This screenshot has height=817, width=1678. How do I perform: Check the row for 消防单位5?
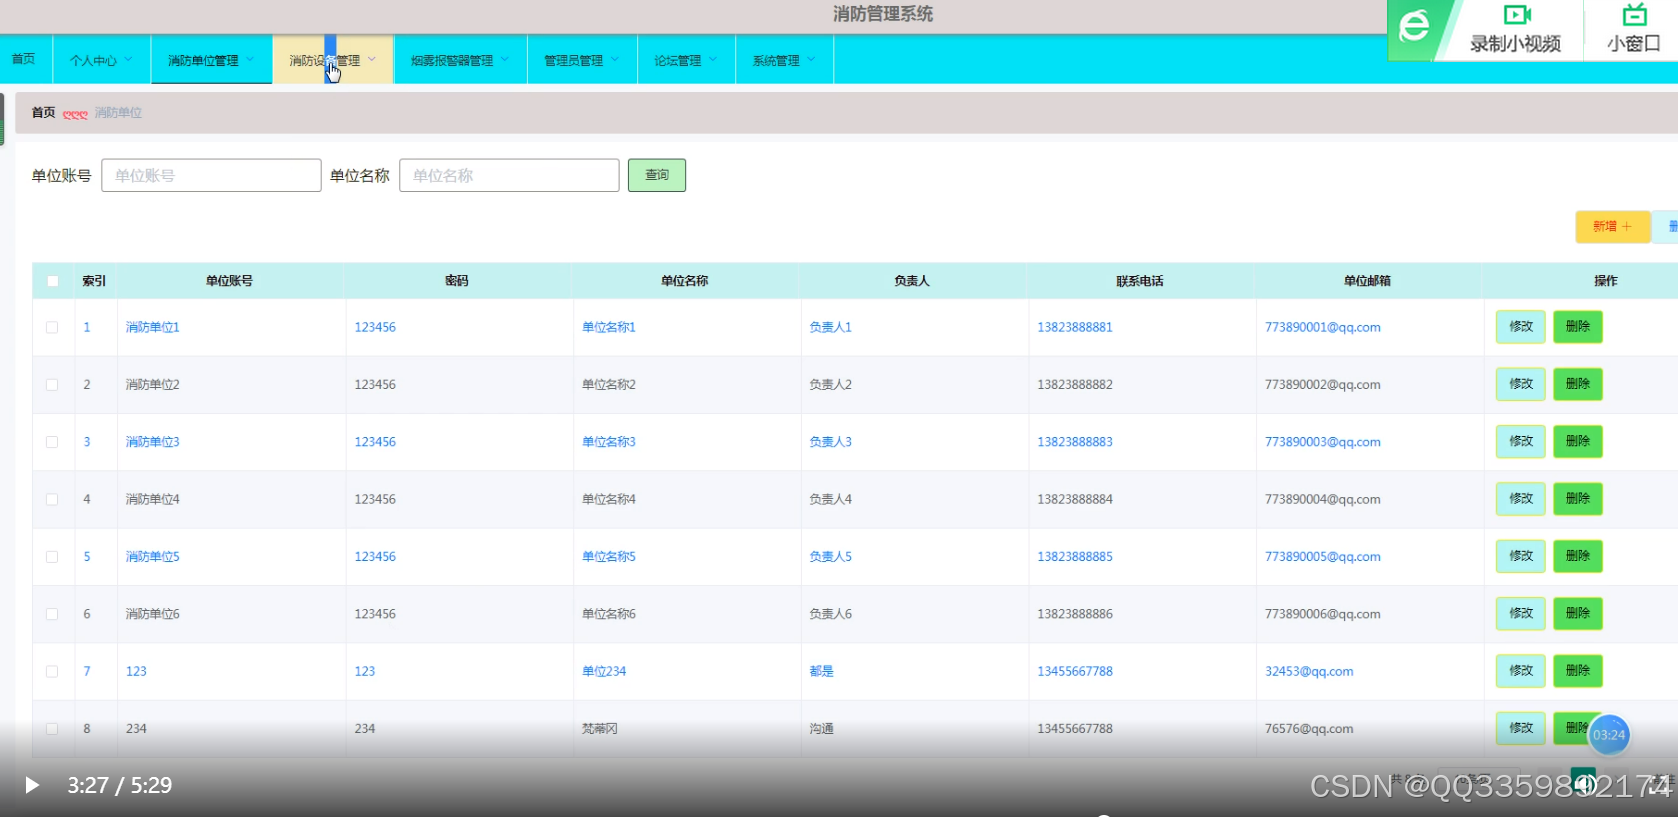(x=52, y=557)
